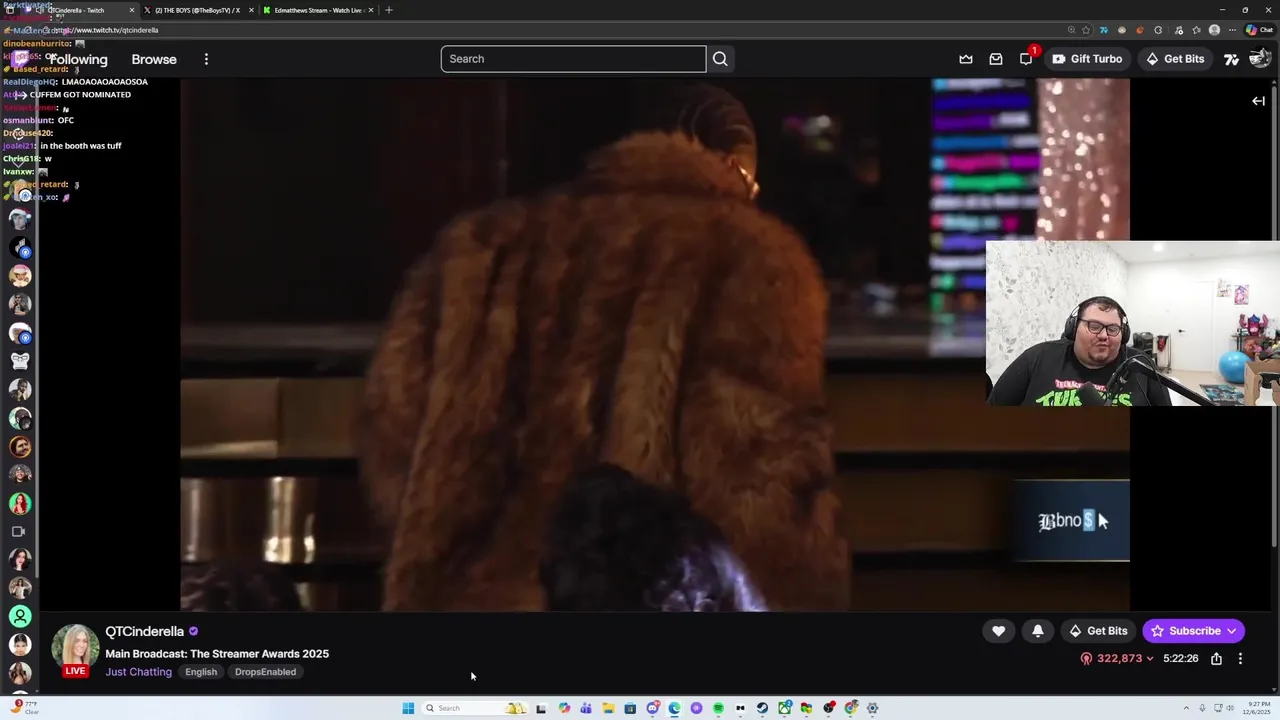
Task: Open the Prime Loot crown icon
Action: pos(966,59)
